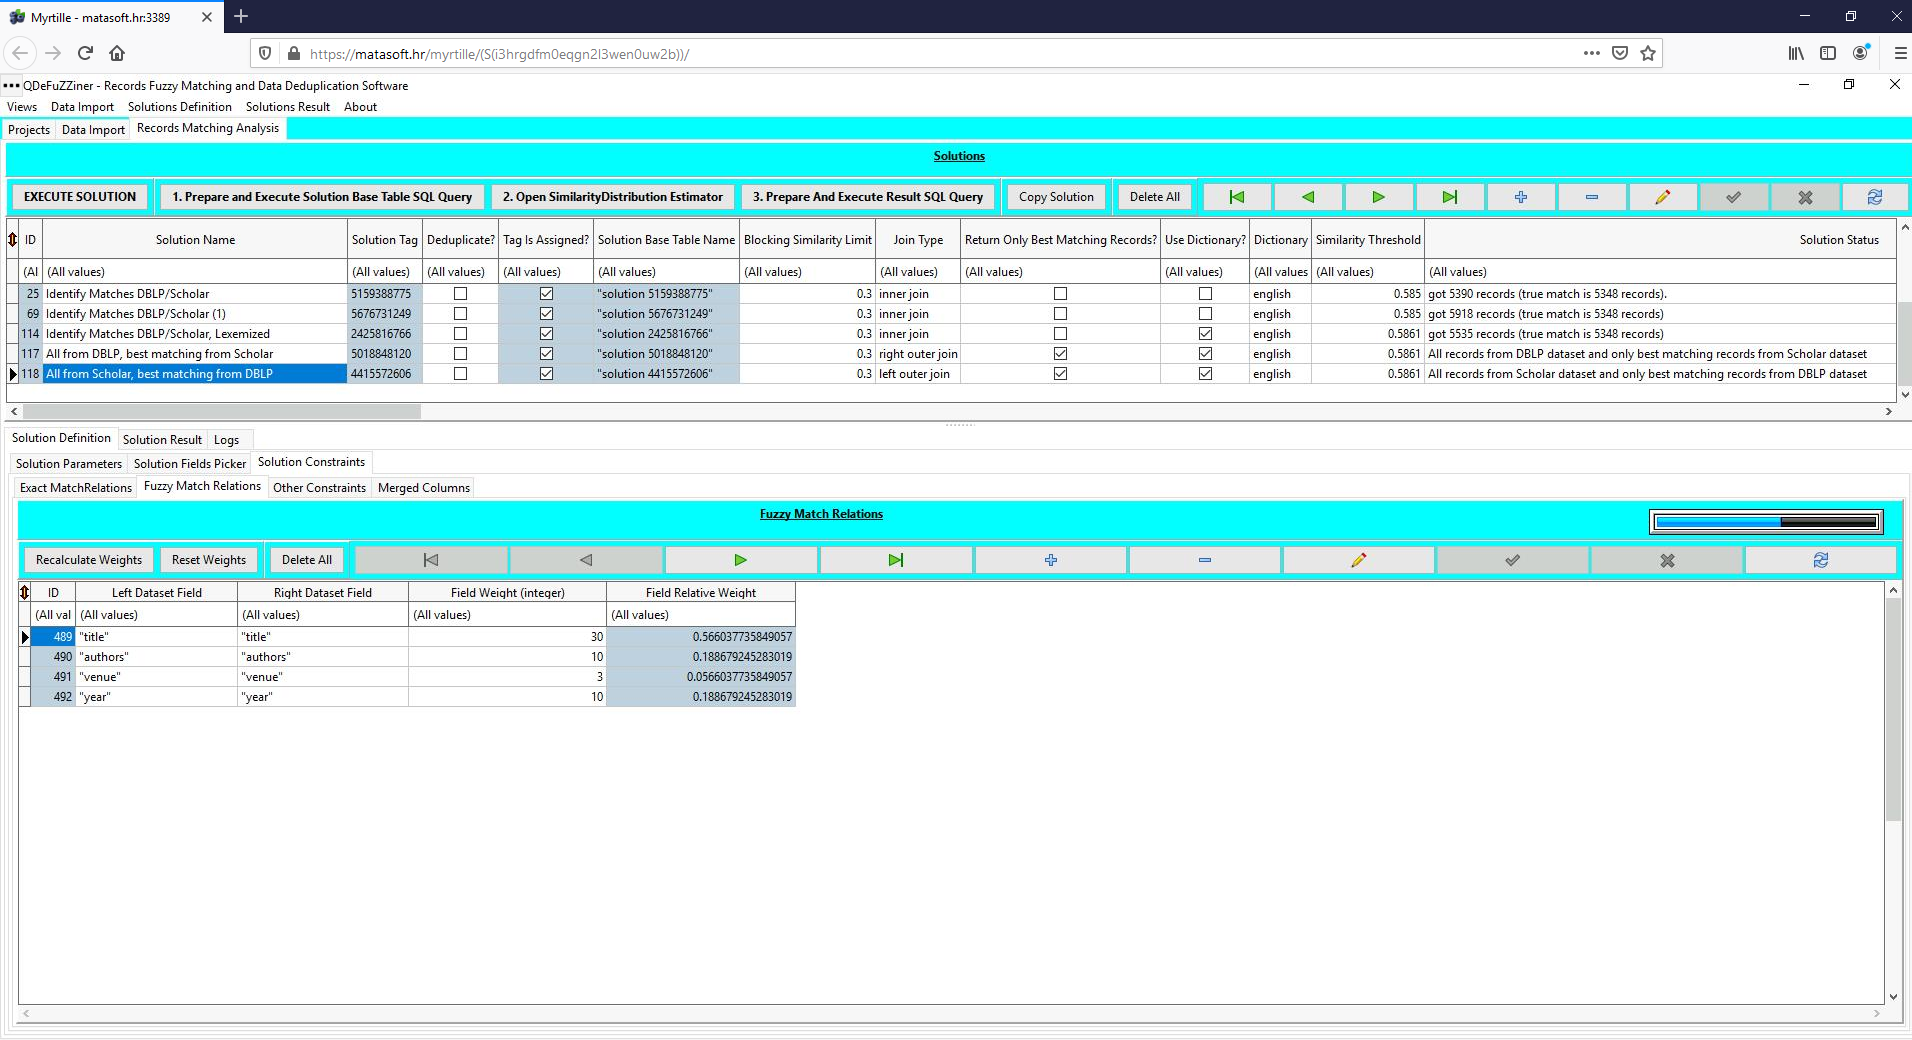Add new solution with plus icon
This screenshot has height=1040, width=1912.
(x=1520, y=197)
